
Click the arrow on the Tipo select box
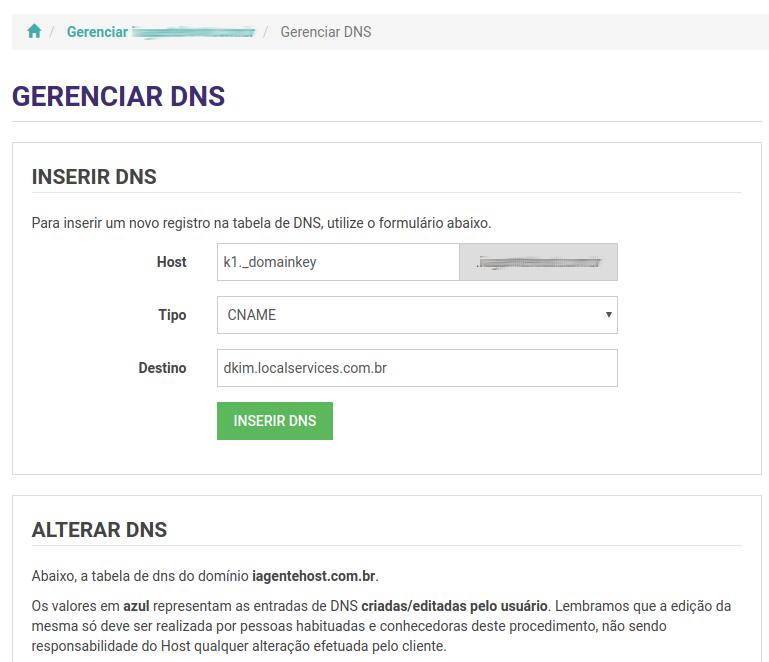(x=608, y=315)
